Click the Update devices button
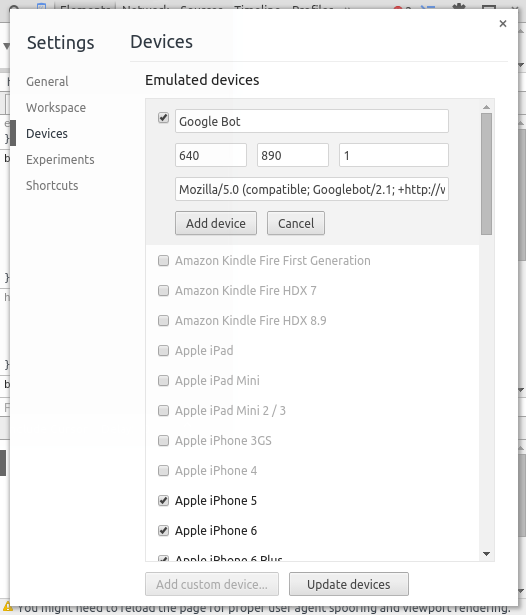Image resolution: width=526 pixels, height=615 pixels. coord(349,584)
